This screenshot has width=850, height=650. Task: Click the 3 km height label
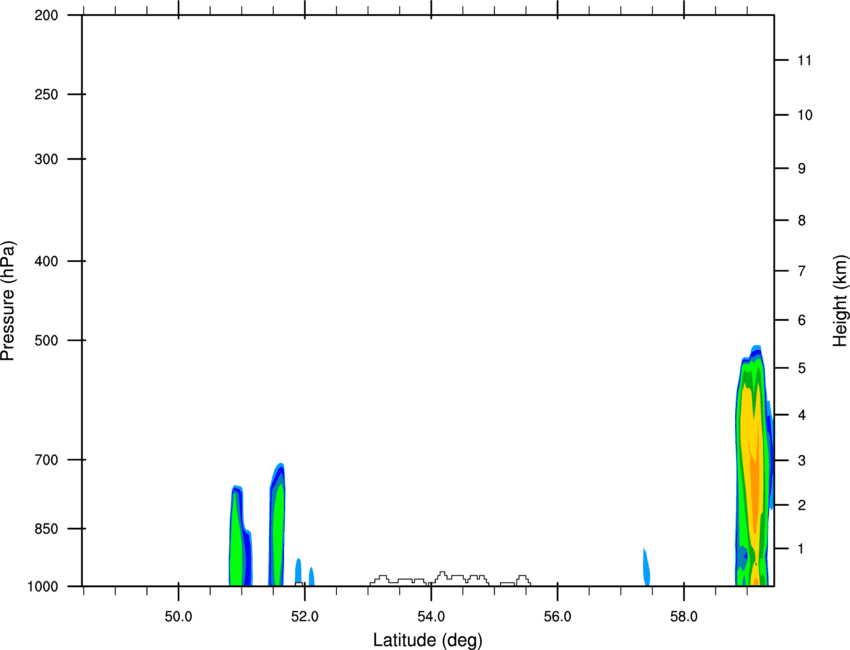pyautogui.click(x=802, y=461)
